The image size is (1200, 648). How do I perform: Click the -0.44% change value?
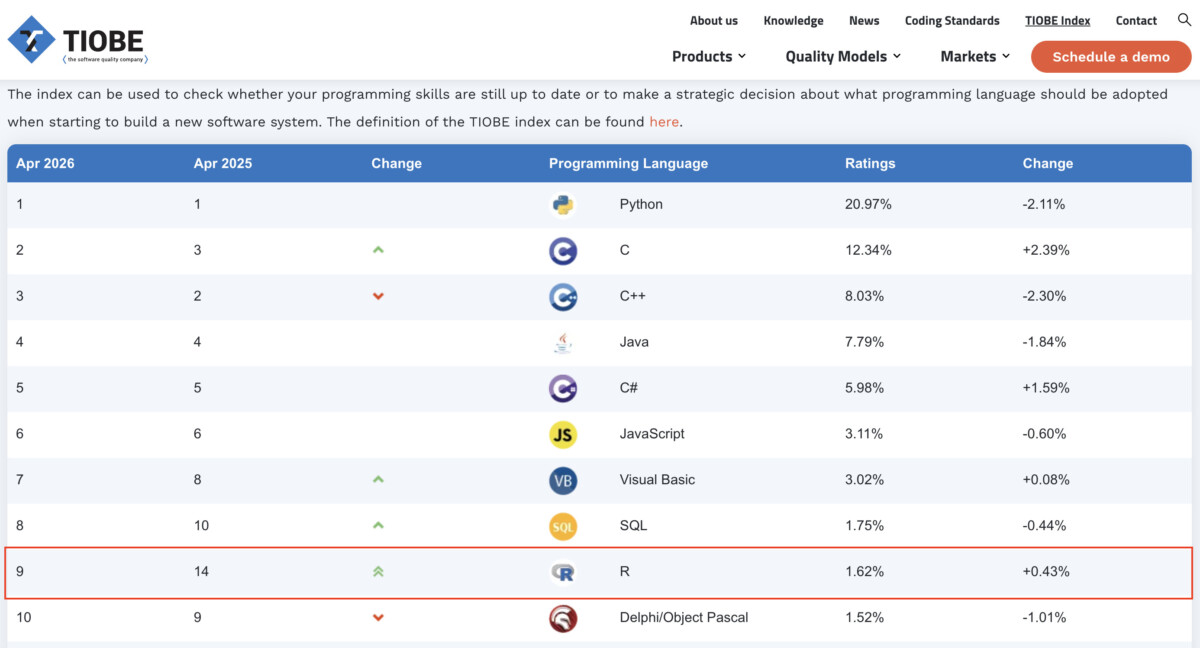1044,526
